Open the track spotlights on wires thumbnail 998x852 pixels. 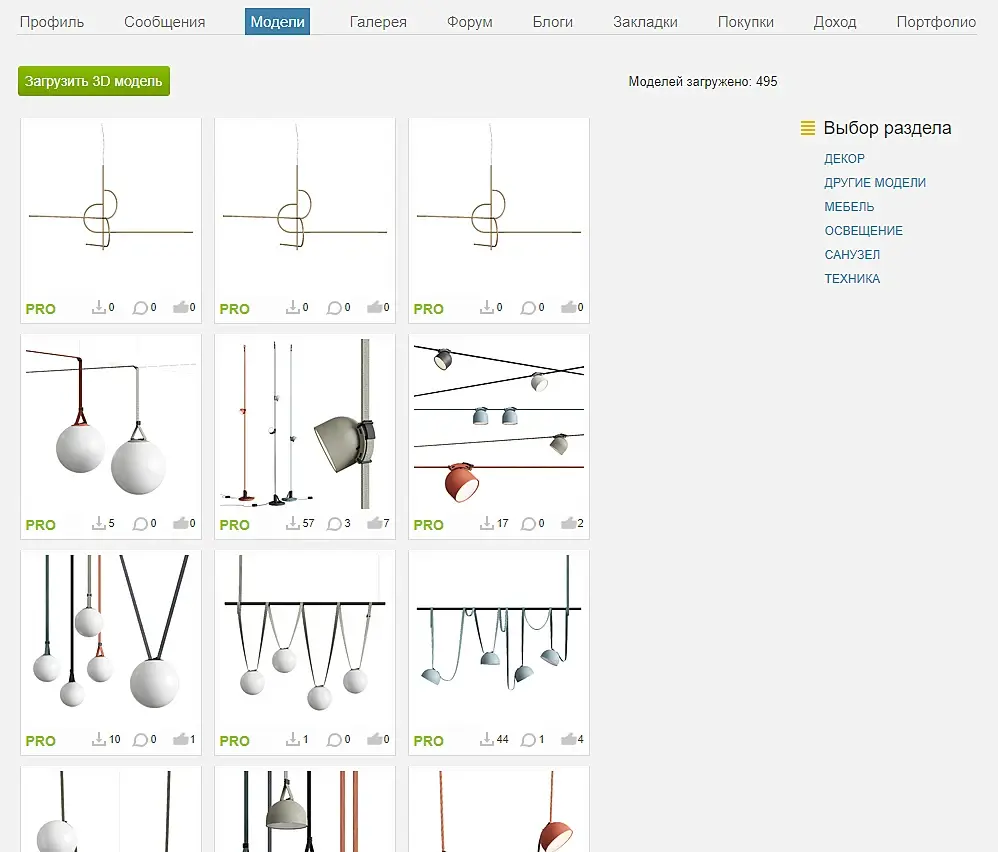[x=499, y=424]
